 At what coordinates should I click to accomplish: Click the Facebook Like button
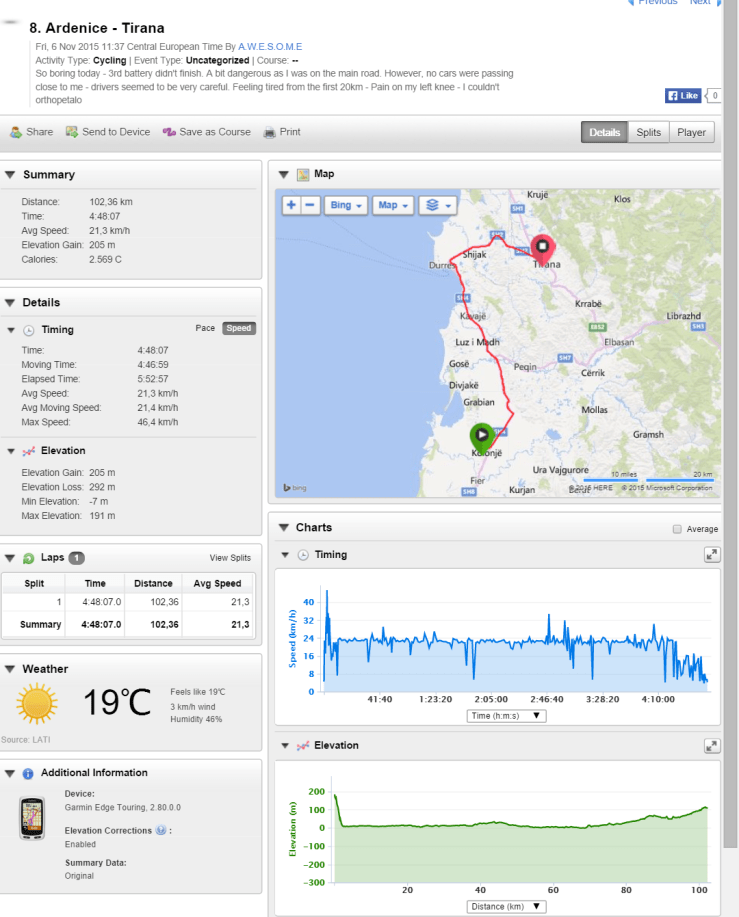coord(683,96)
